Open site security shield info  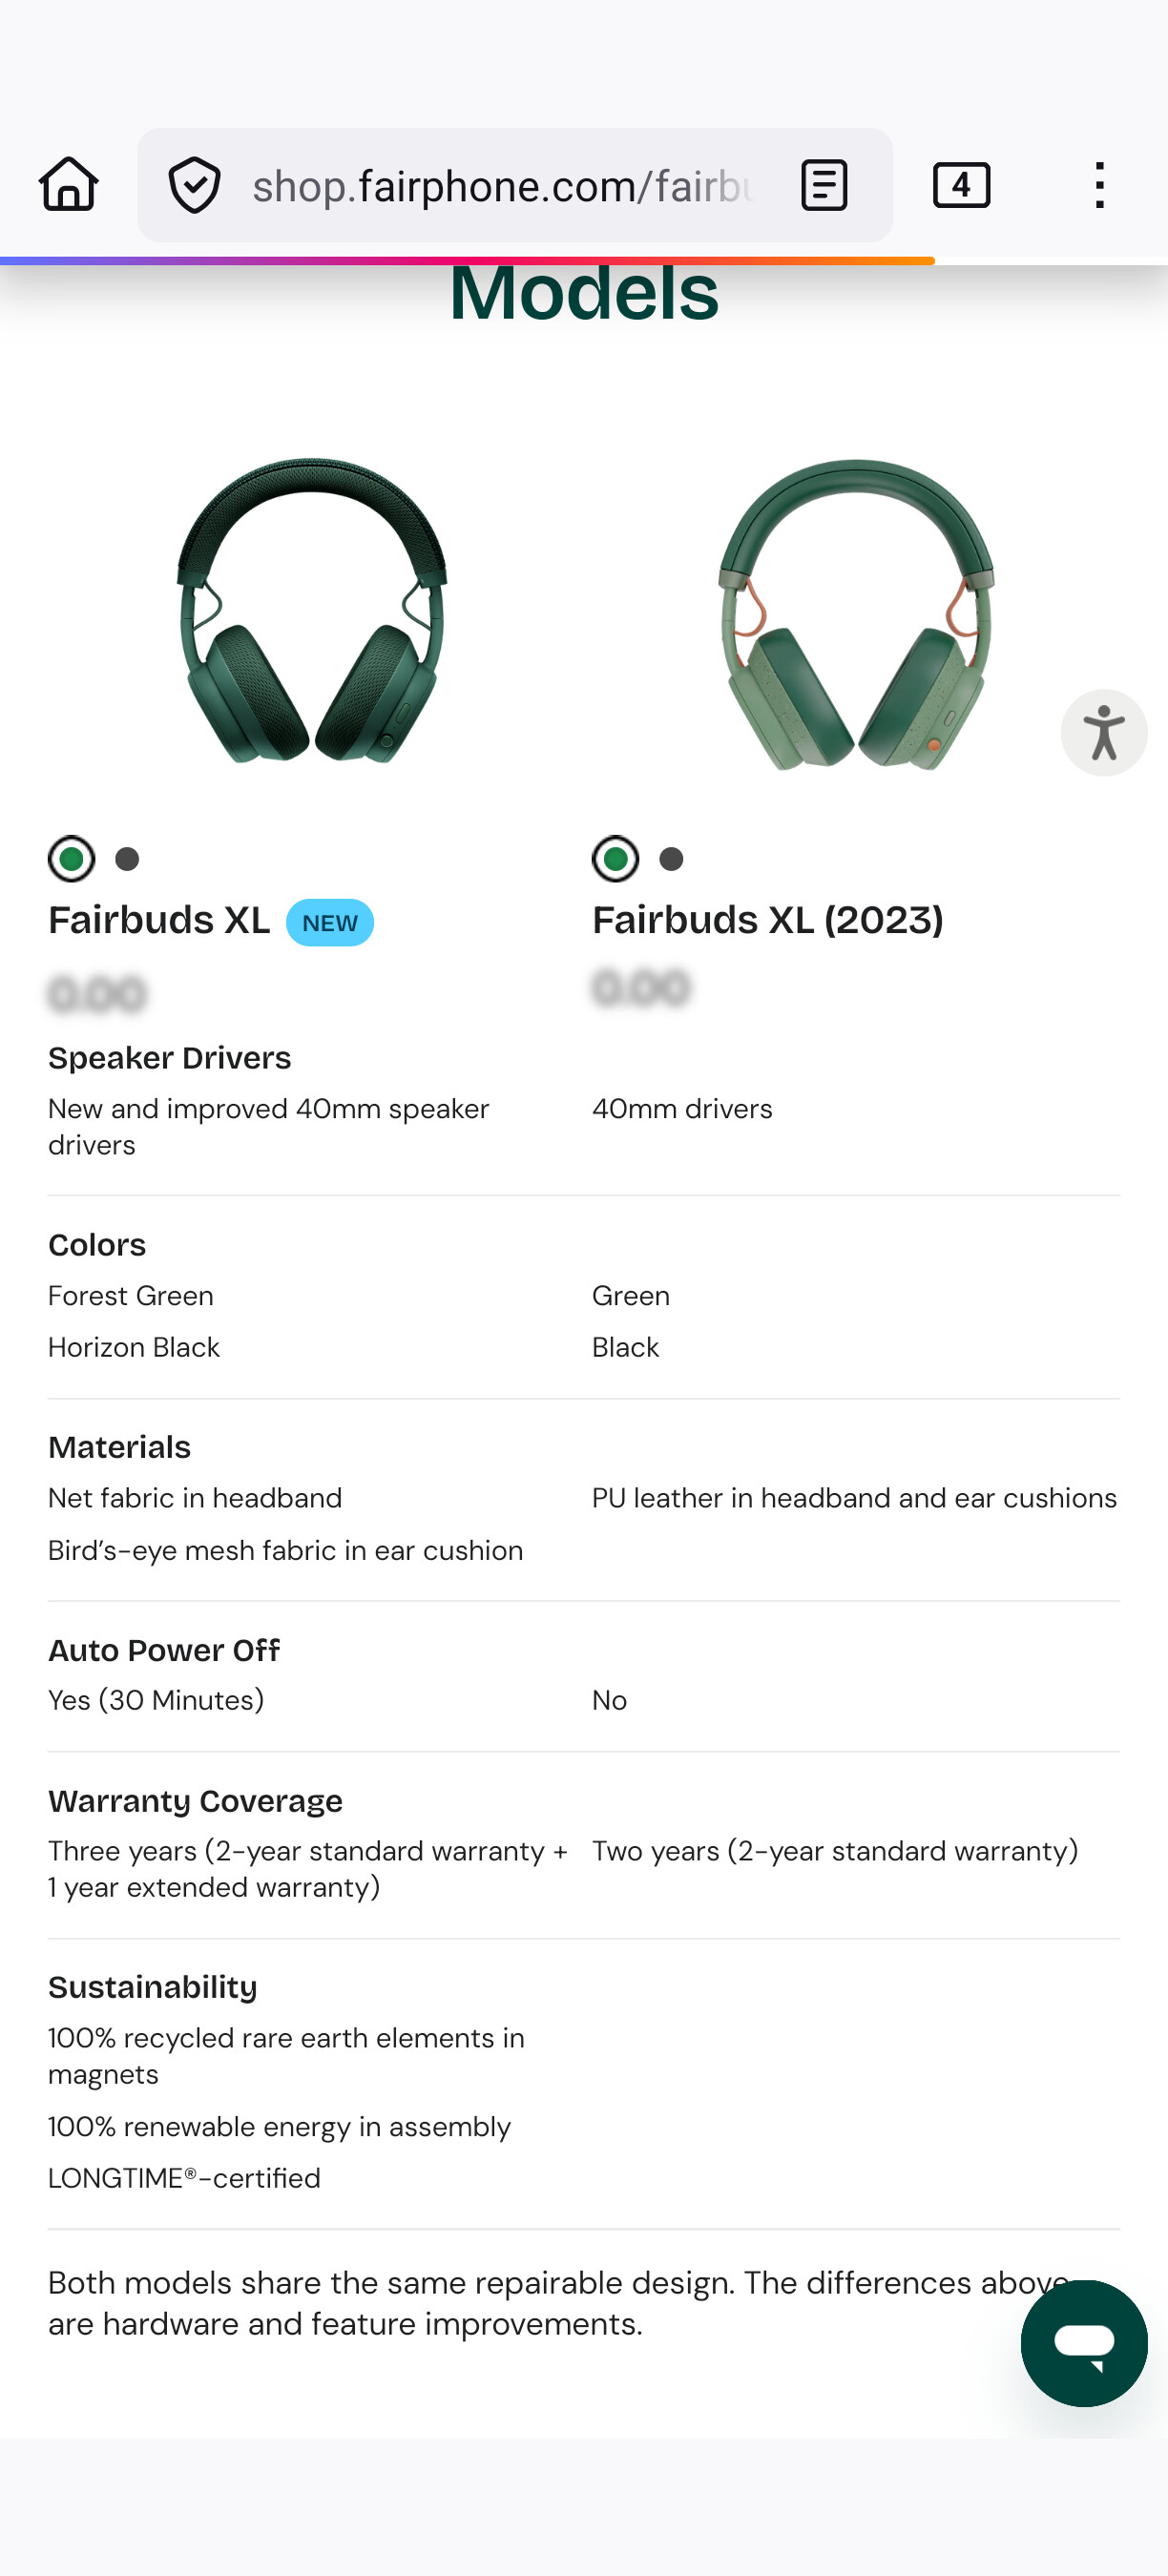194,185
